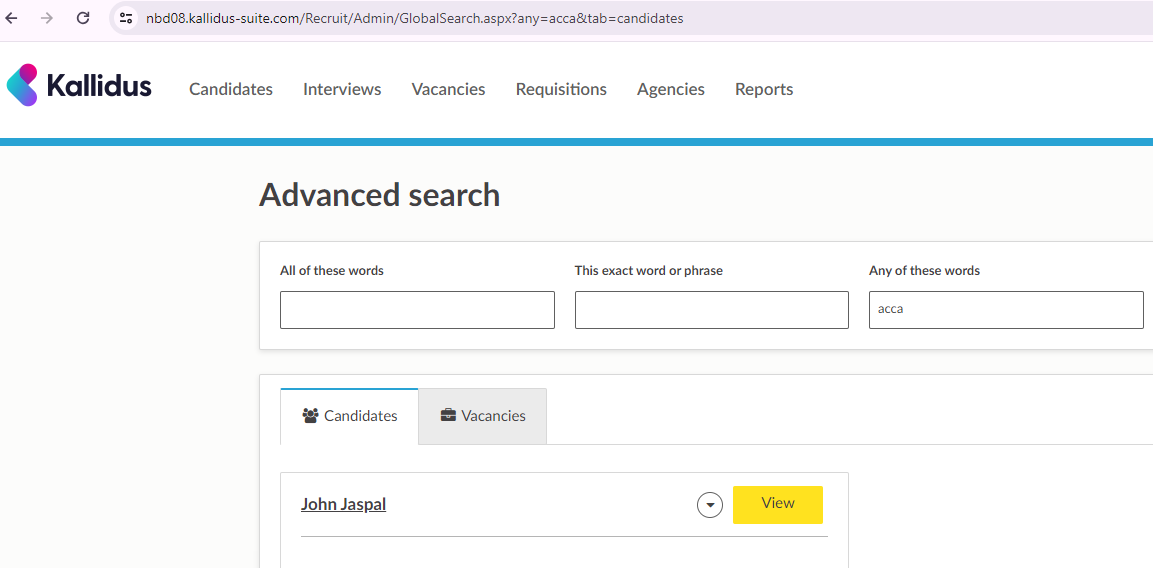Open the John Jaspal candidate link
1153x568 pixels.
(x=343, y=504)
